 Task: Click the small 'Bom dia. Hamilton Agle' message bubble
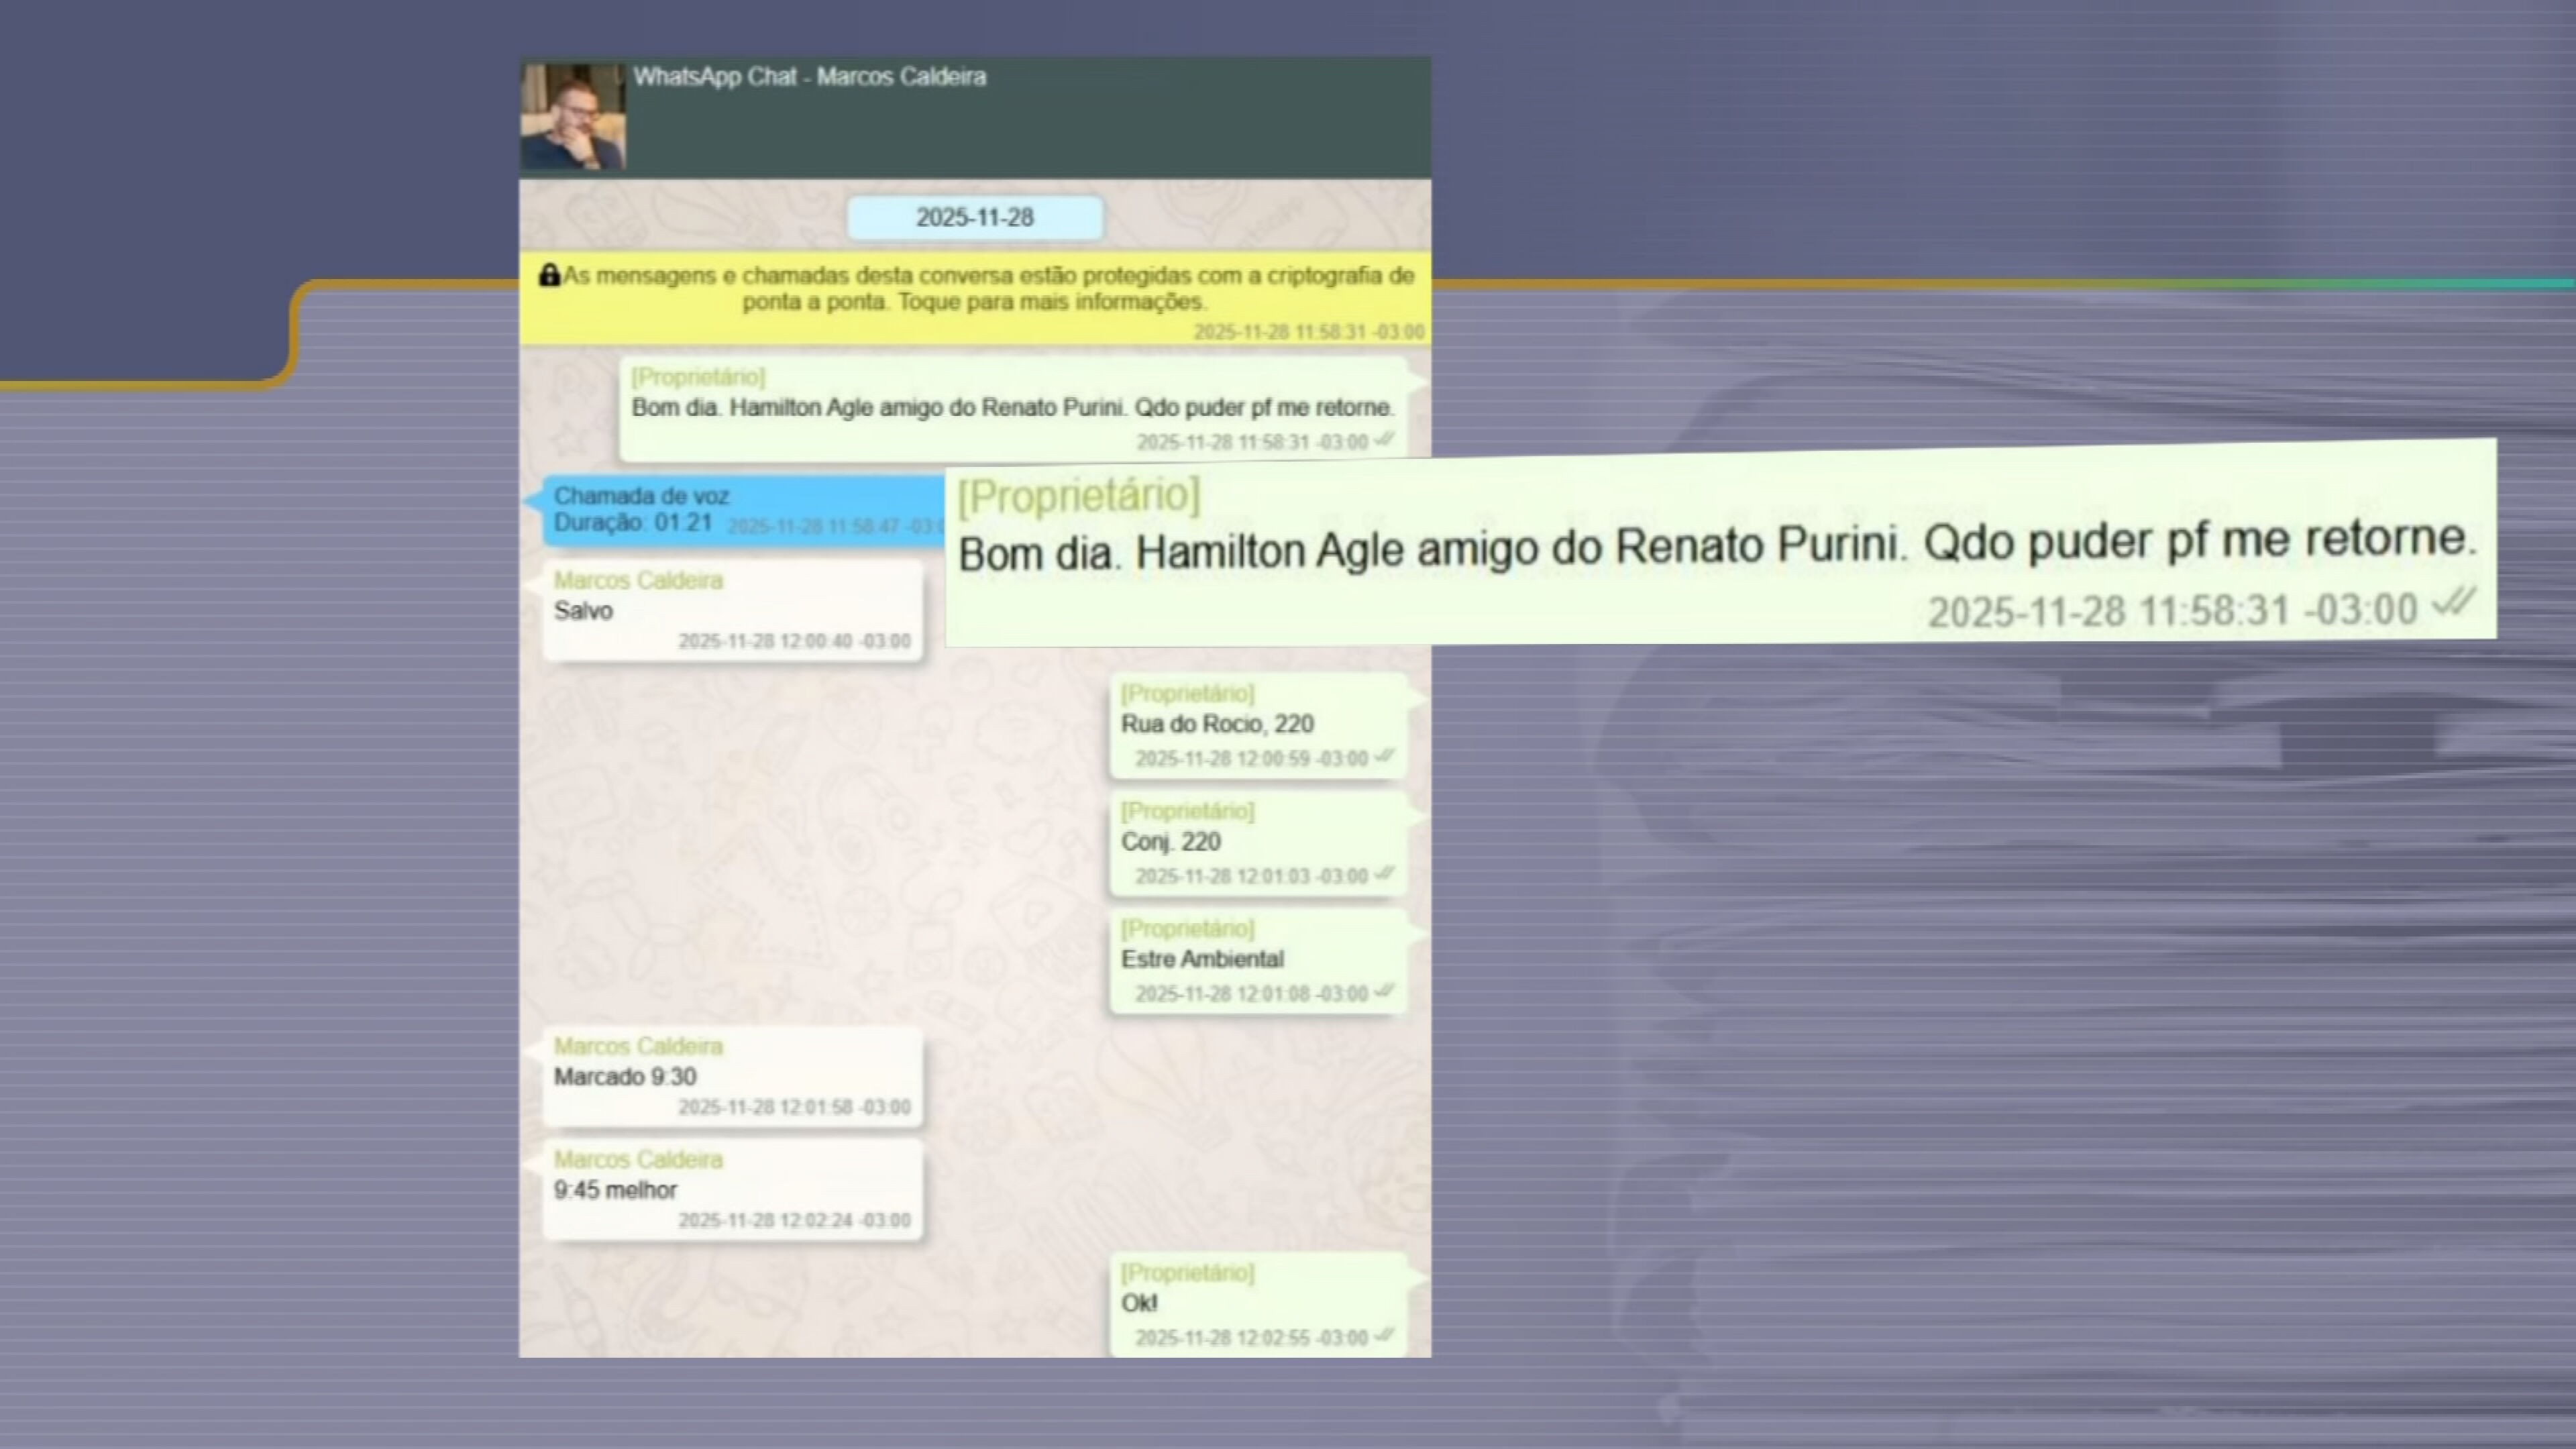coord(1013,409)
